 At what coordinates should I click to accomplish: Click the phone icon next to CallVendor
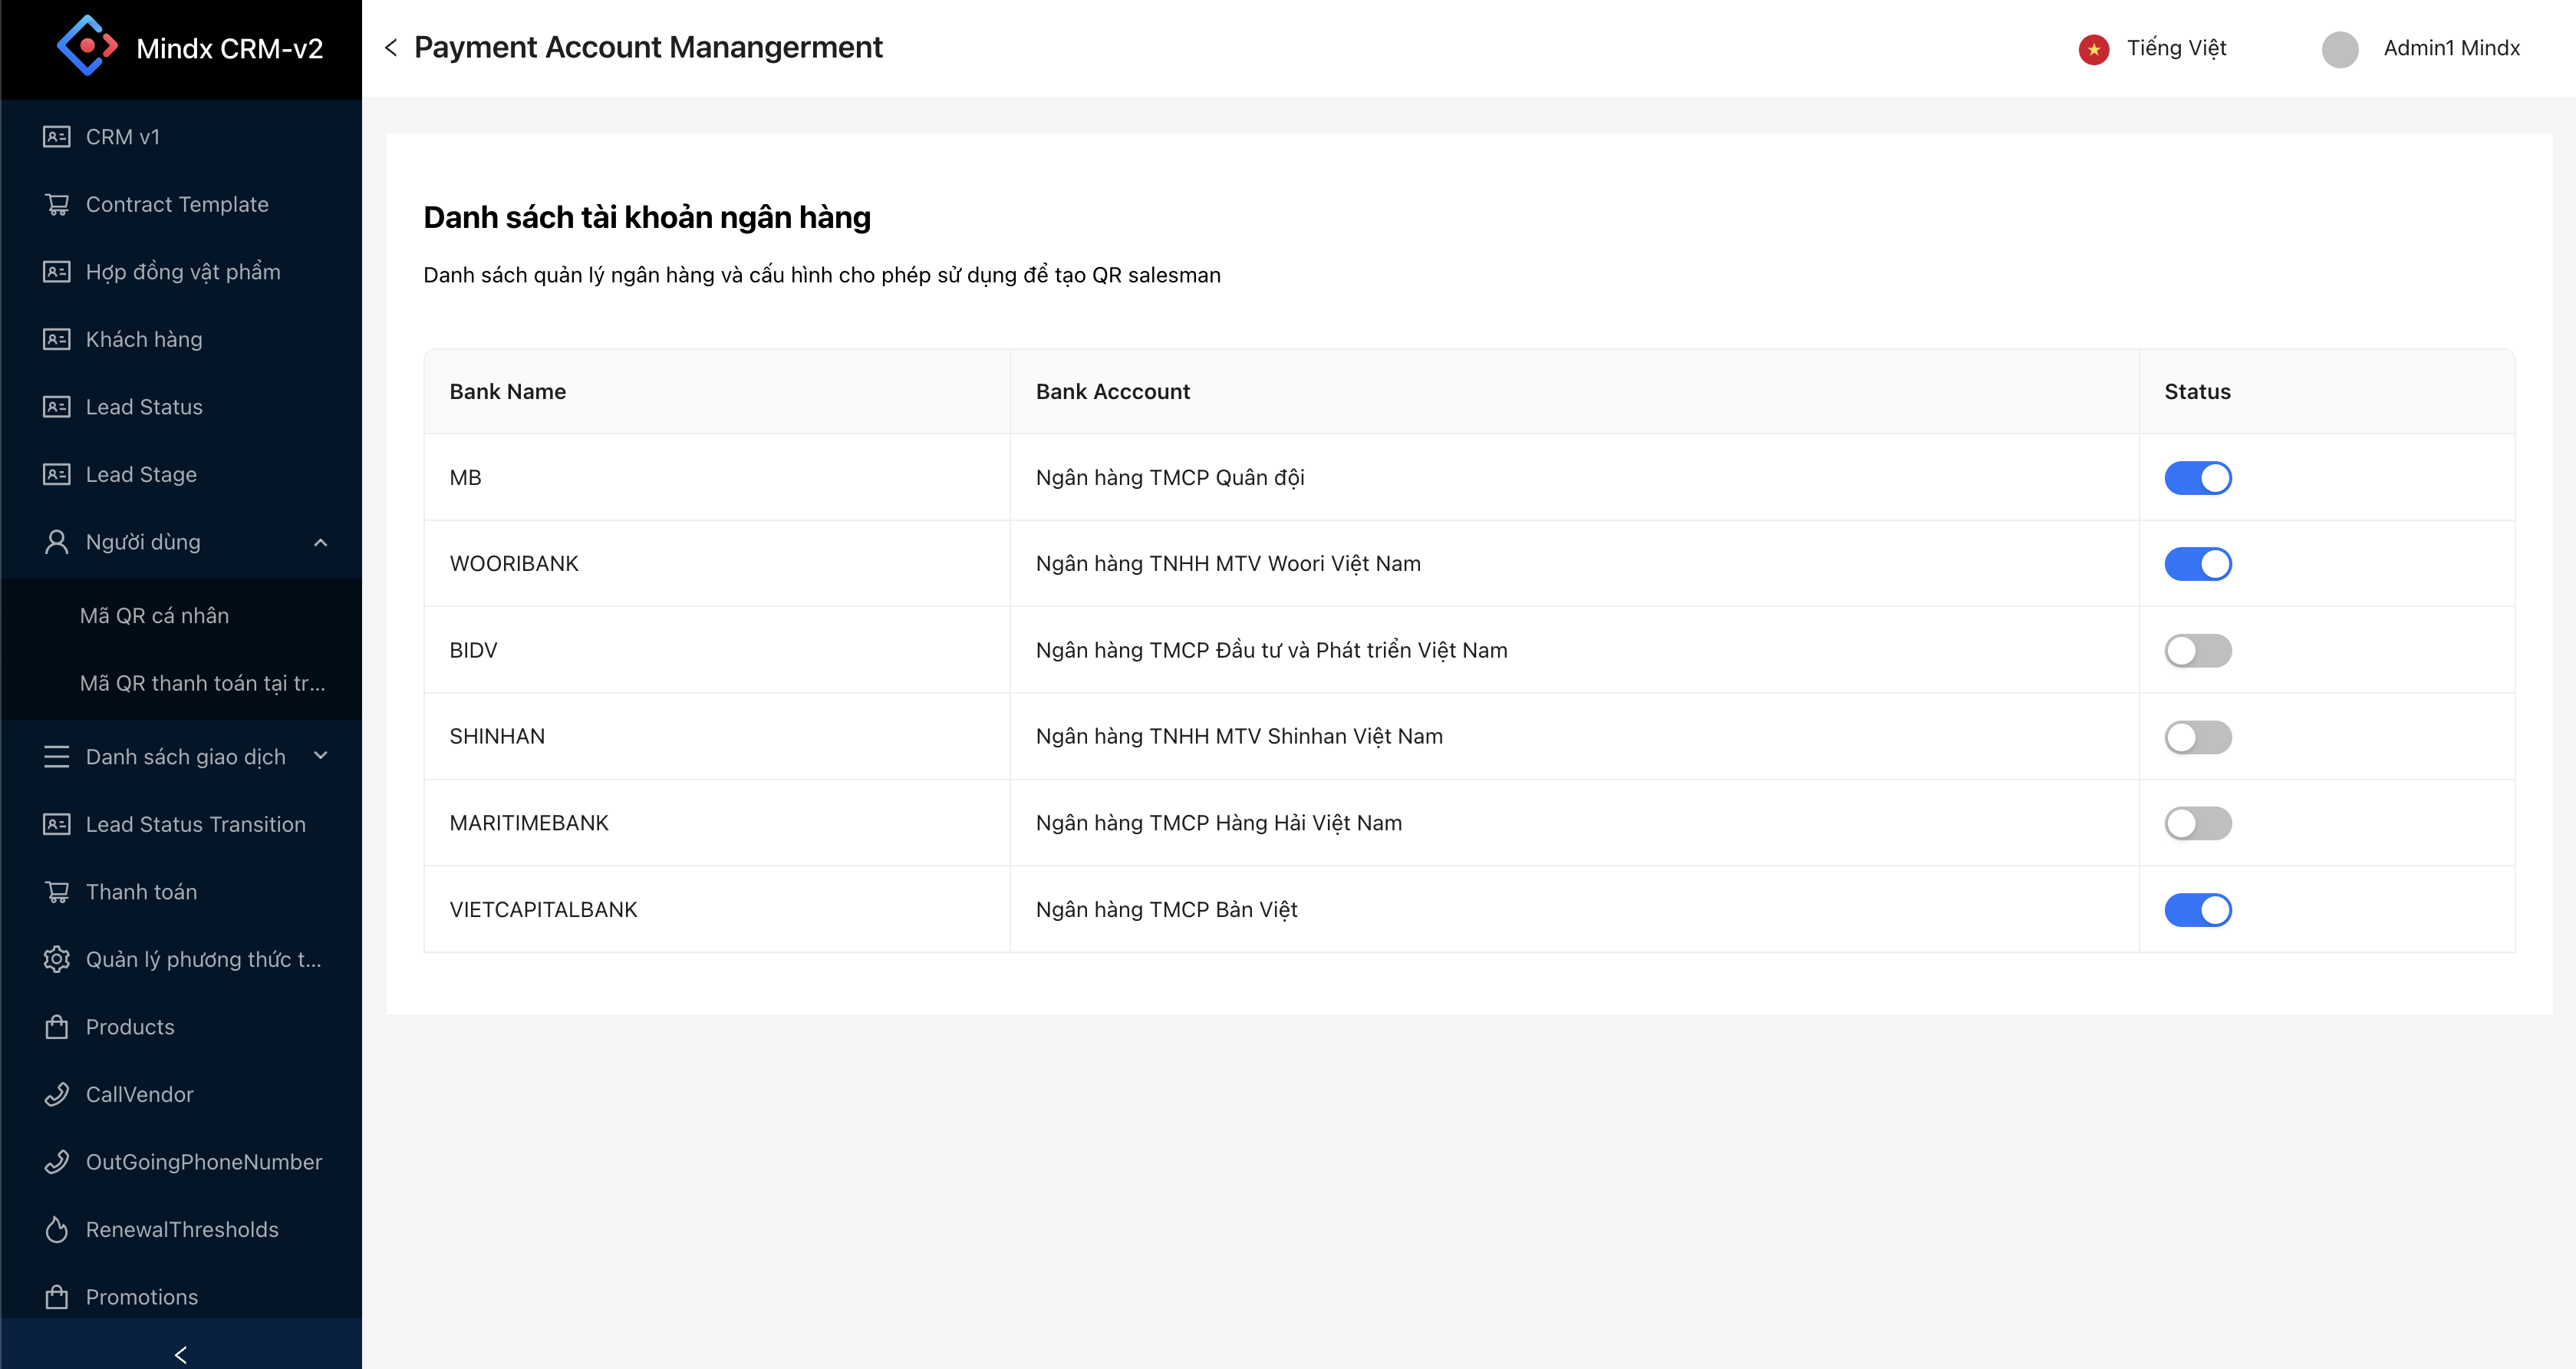[x=57, y=1094]
